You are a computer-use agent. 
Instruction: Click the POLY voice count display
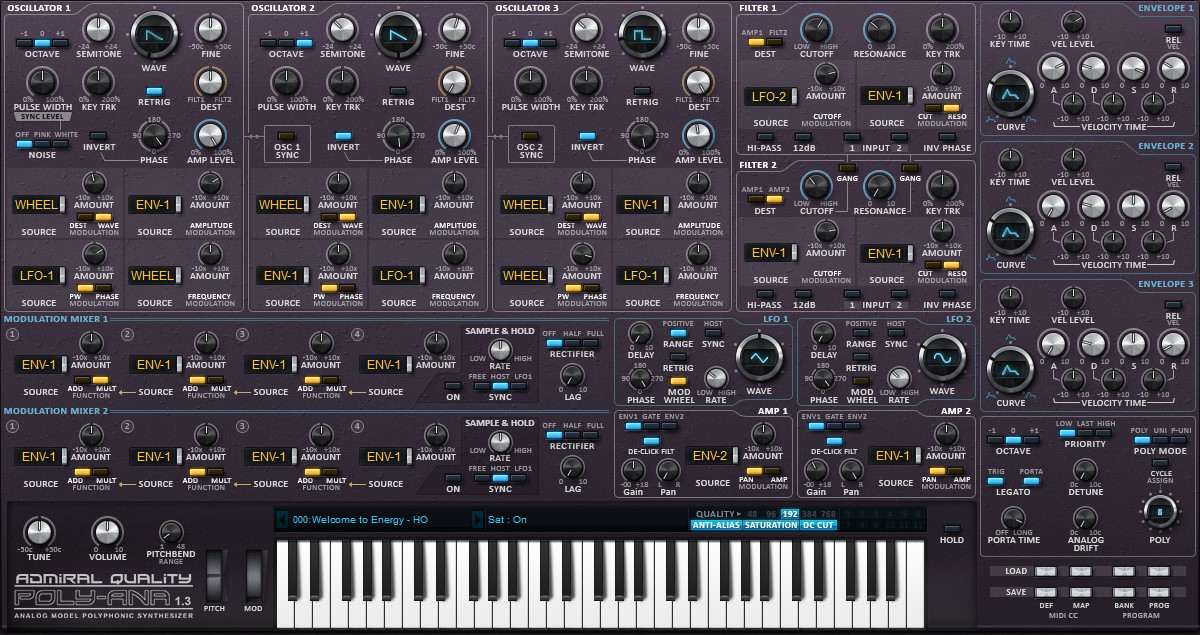coord(1160,513)
